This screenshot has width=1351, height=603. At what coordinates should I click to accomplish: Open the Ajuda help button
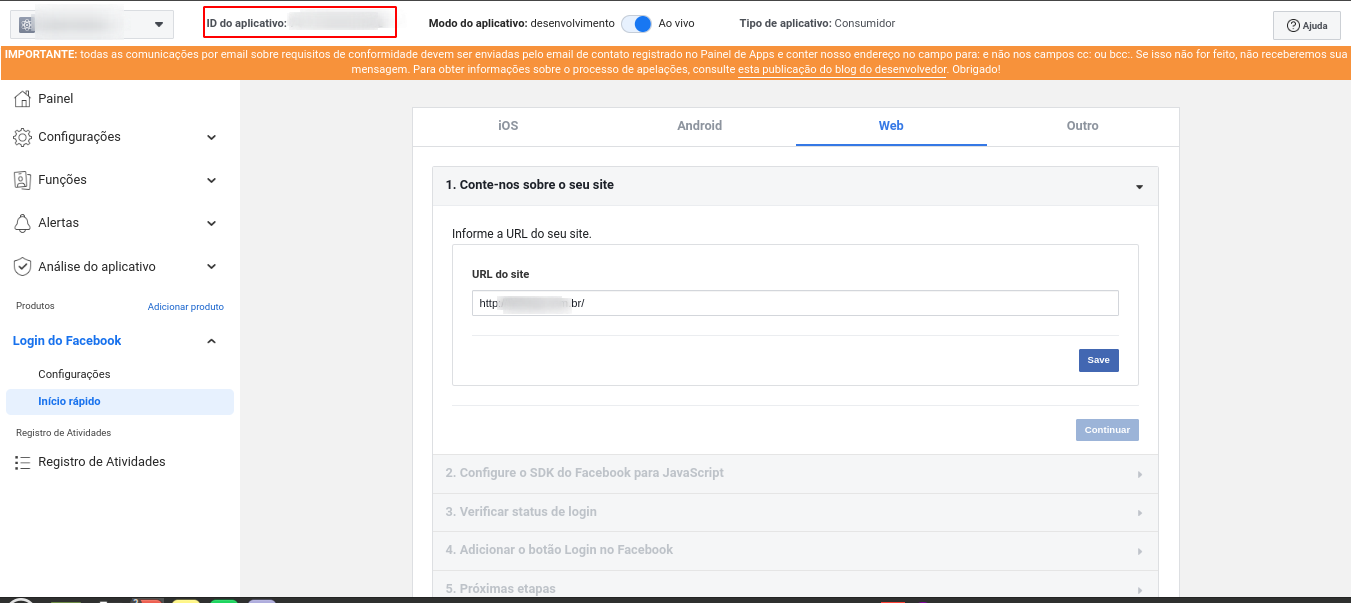[x=1307, y=25]
